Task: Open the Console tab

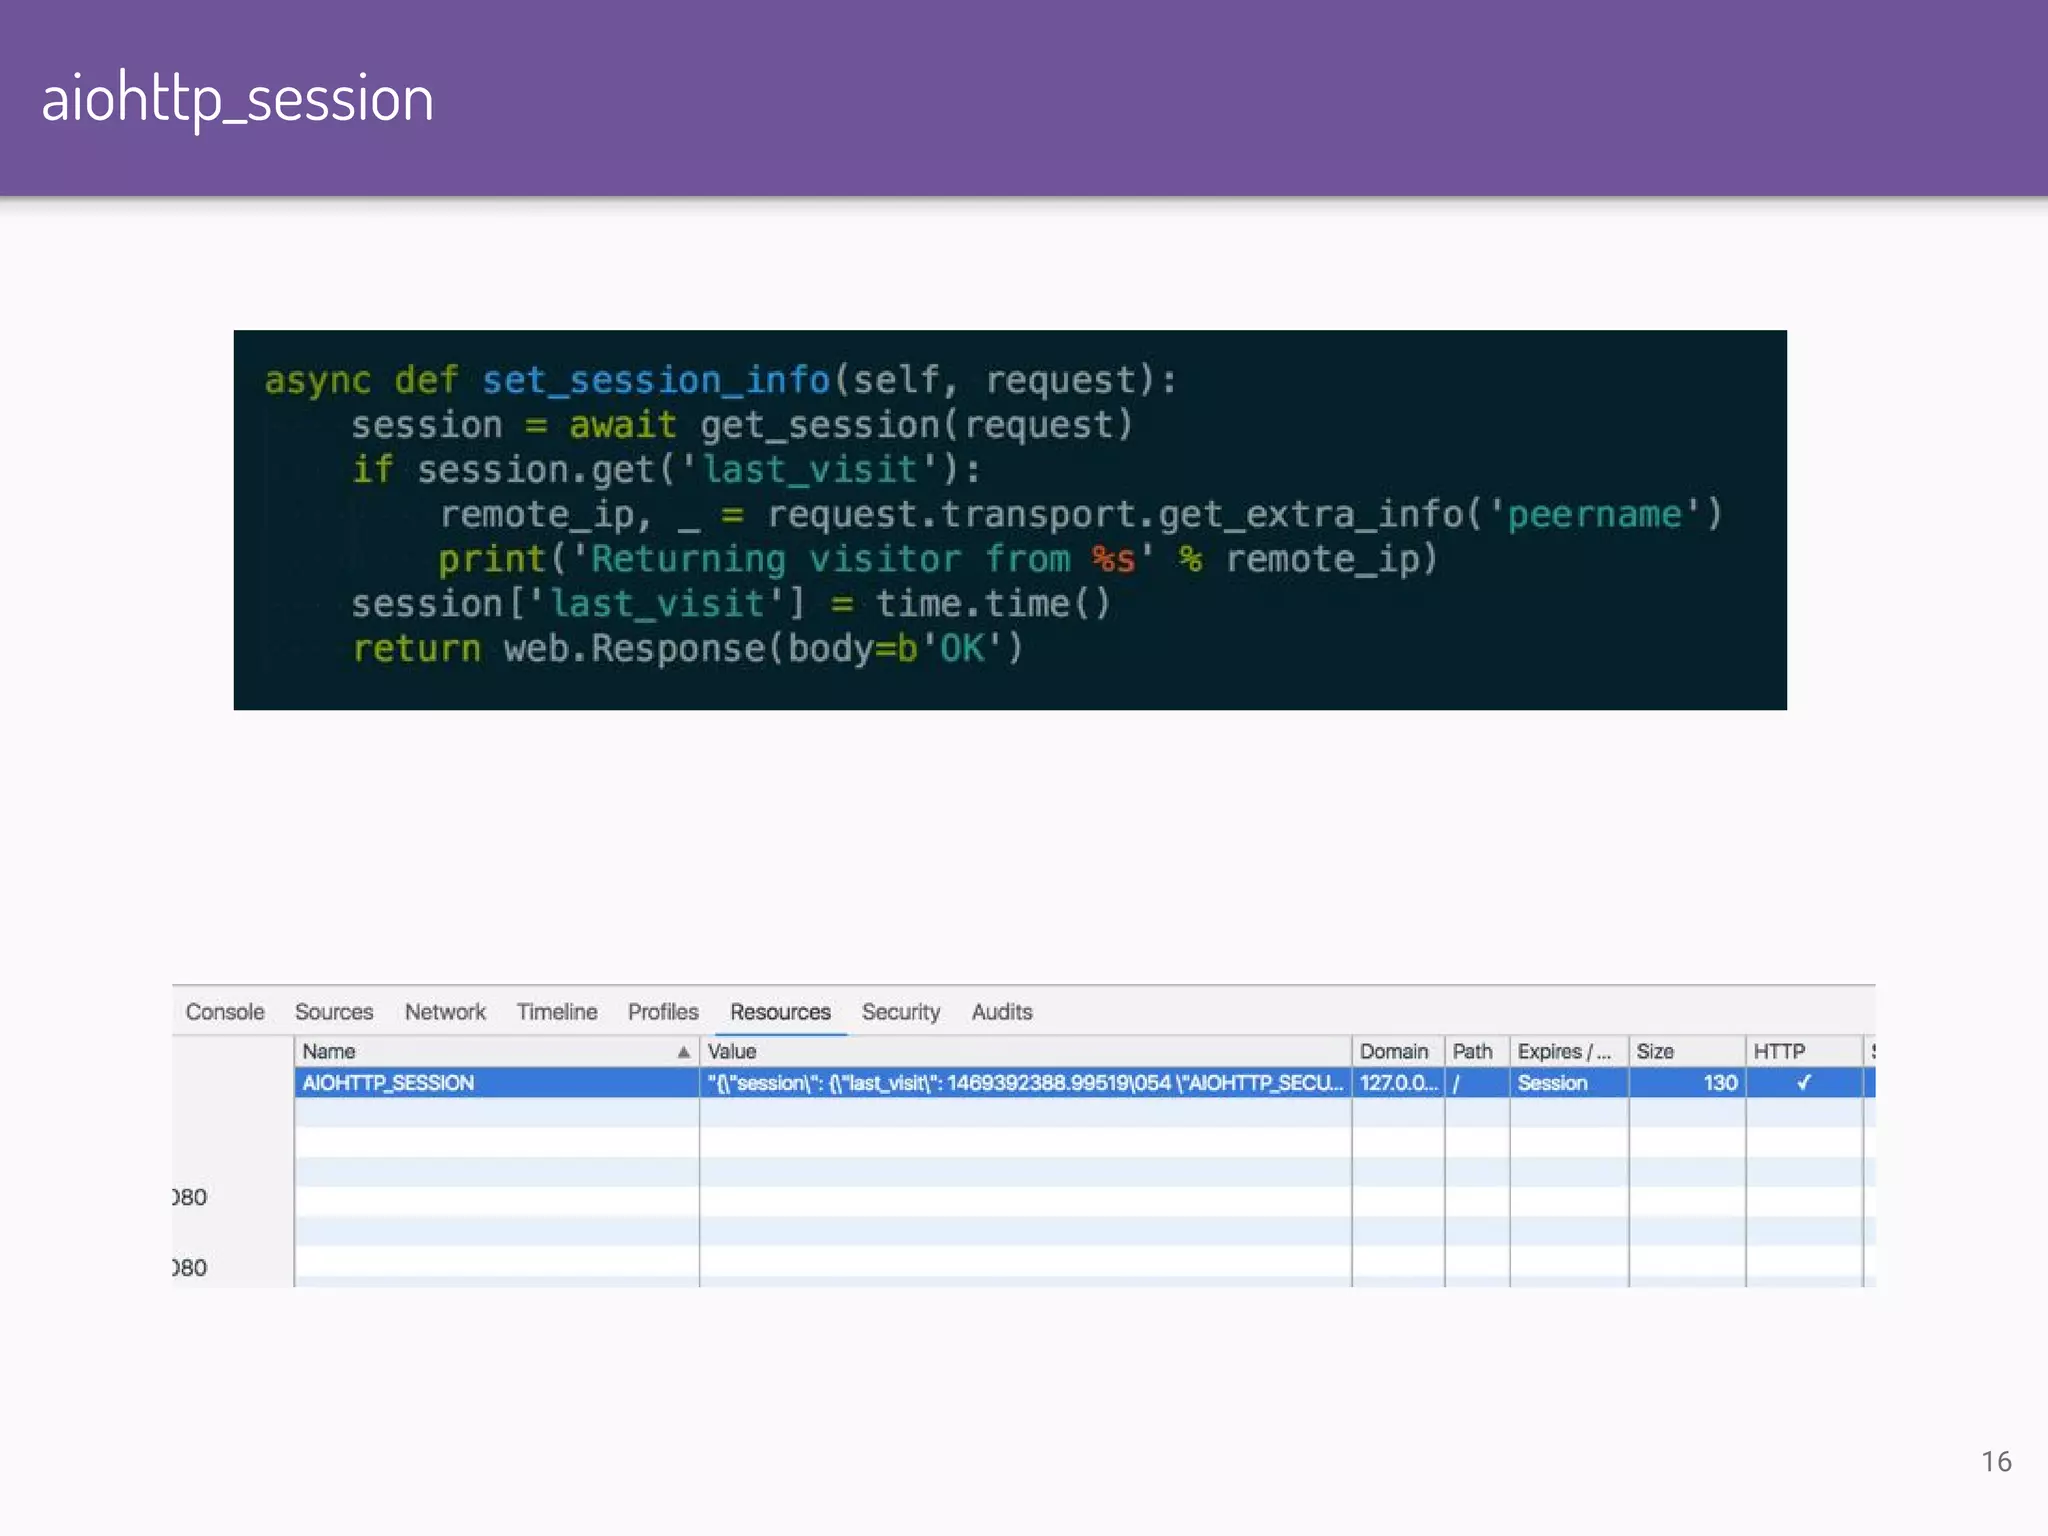Action: pyautogui.click(x=225, y=1012)
